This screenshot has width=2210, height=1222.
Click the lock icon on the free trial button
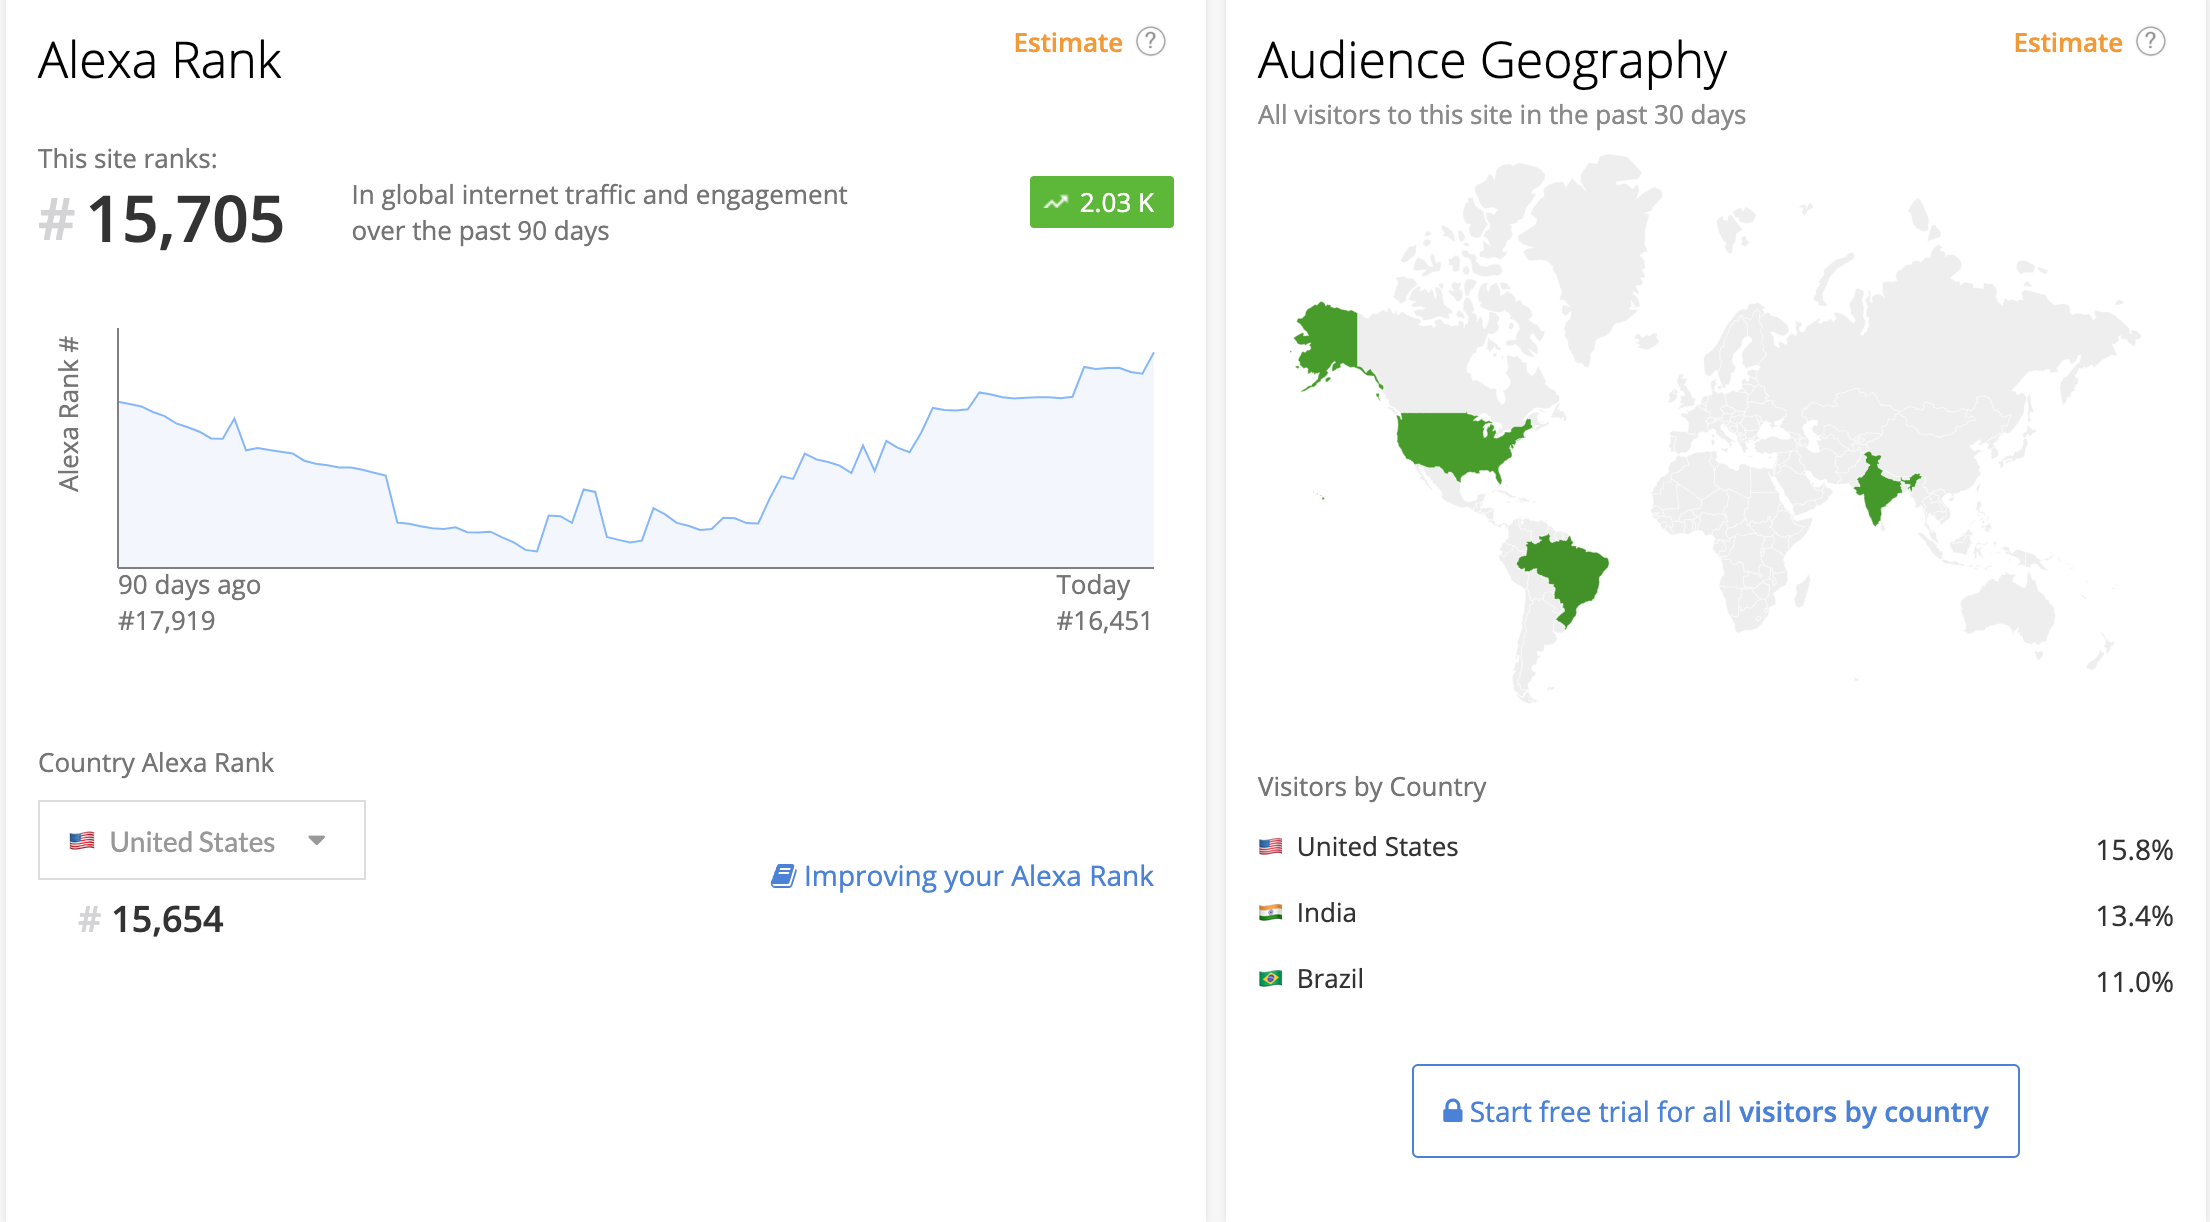[x=1452, y=1111]
